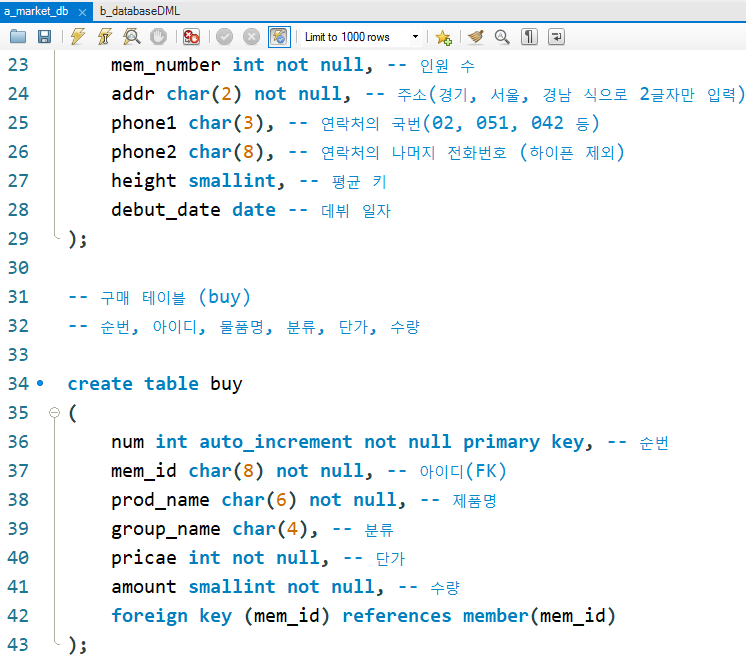Image resolution: width=746 pixels, height=666 pixels.
Task: Click on 'debut_date' column name
Action: (166, 210)
